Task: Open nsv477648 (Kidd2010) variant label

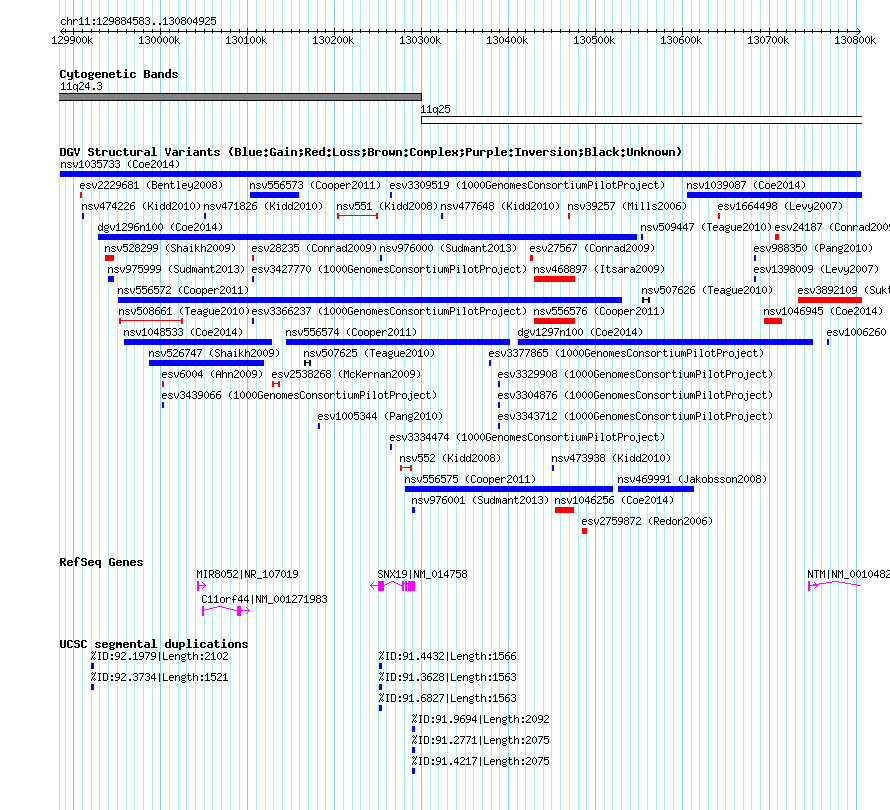Action: pyautogui.click(x=500, y=206)
